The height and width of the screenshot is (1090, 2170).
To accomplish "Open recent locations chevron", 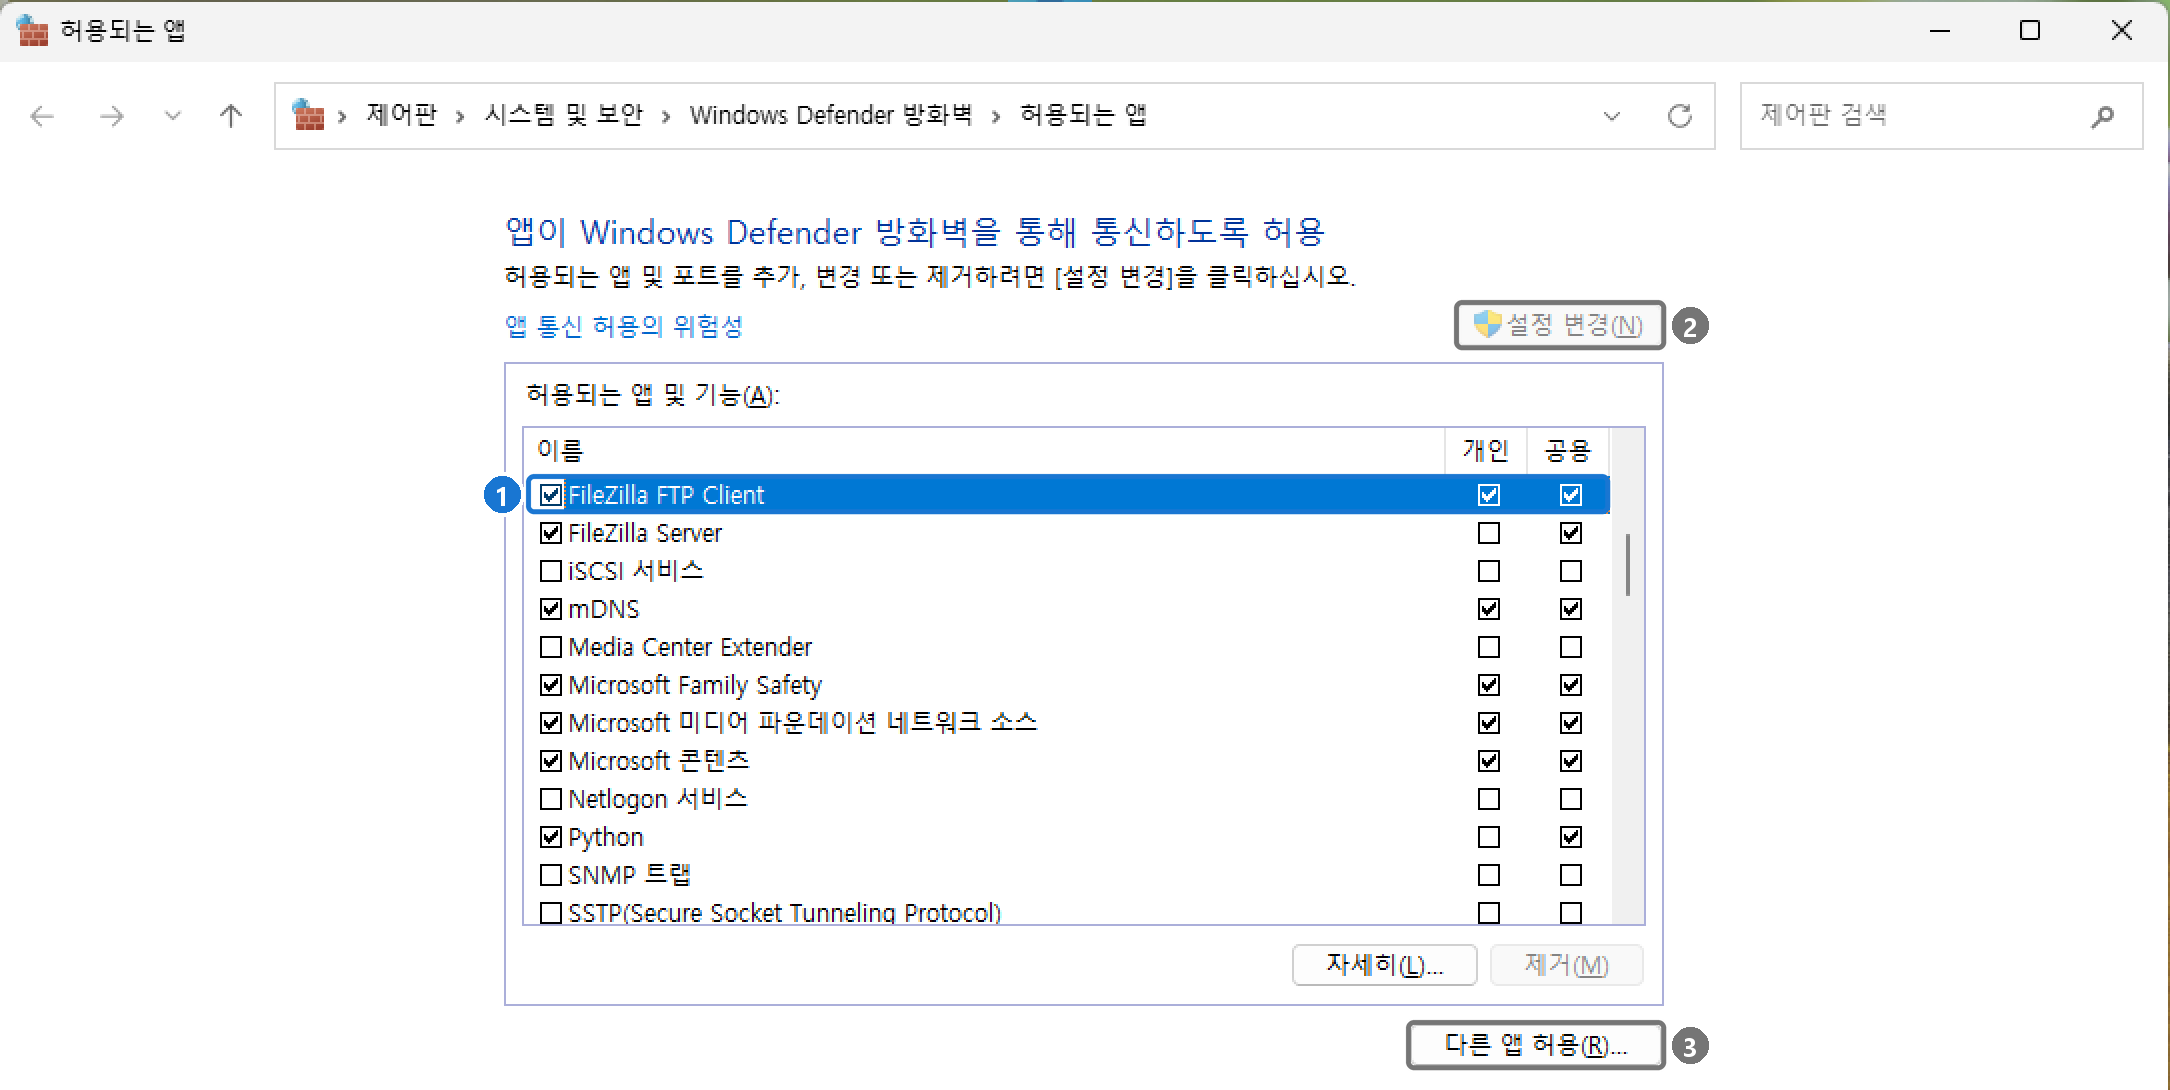I will coord(173,117).
